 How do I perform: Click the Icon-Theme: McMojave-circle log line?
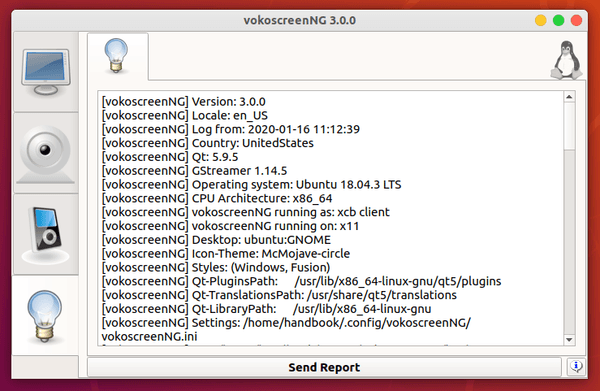tap(226, 254)
